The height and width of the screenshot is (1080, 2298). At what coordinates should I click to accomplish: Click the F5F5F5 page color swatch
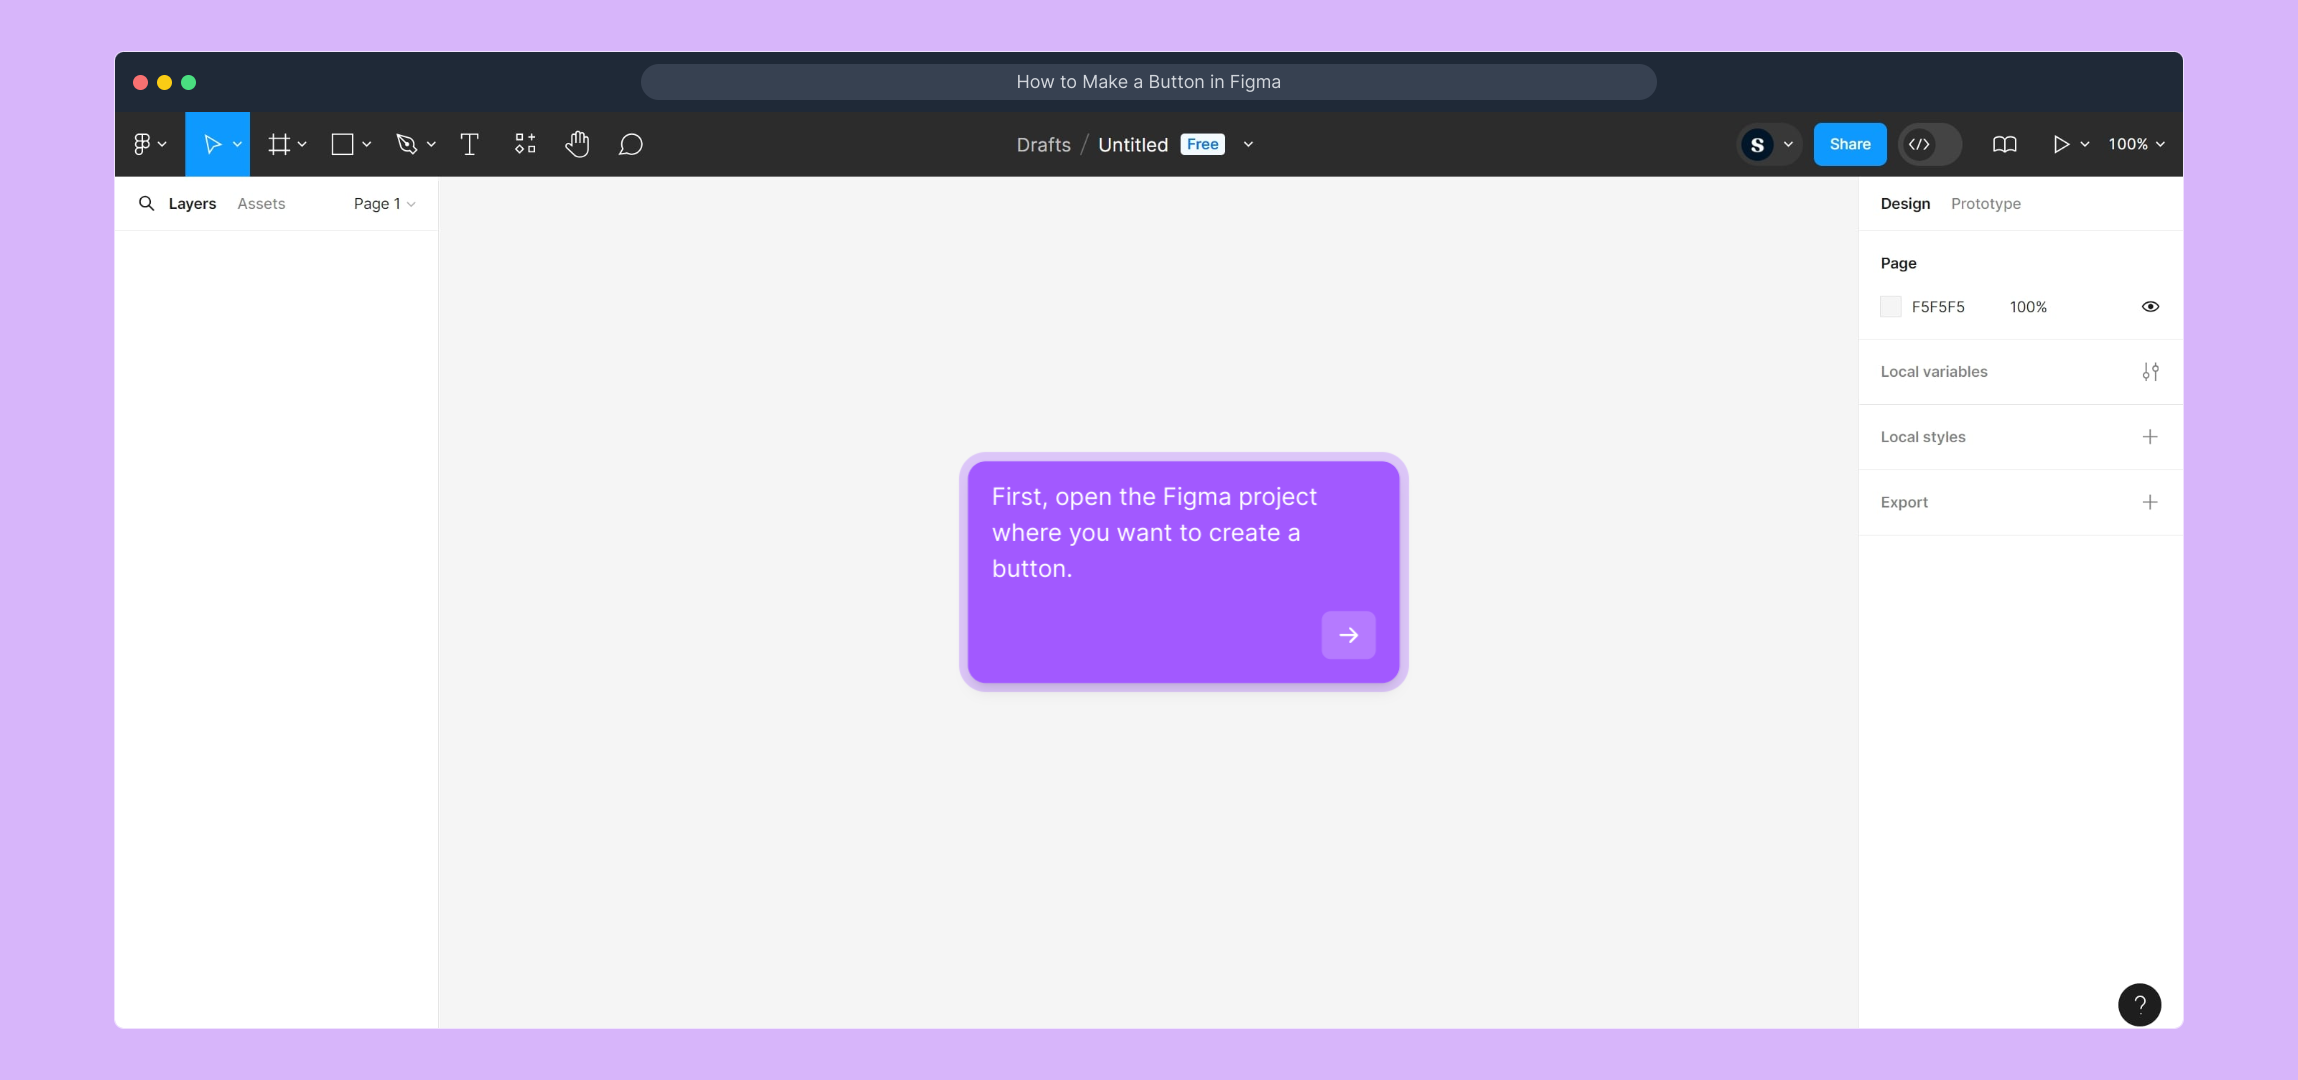pos(1890,307)
